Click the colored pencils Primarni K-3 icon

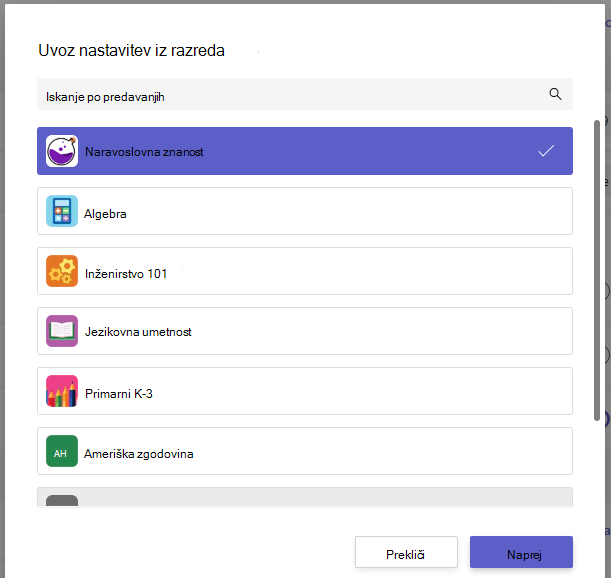[62, 391]
